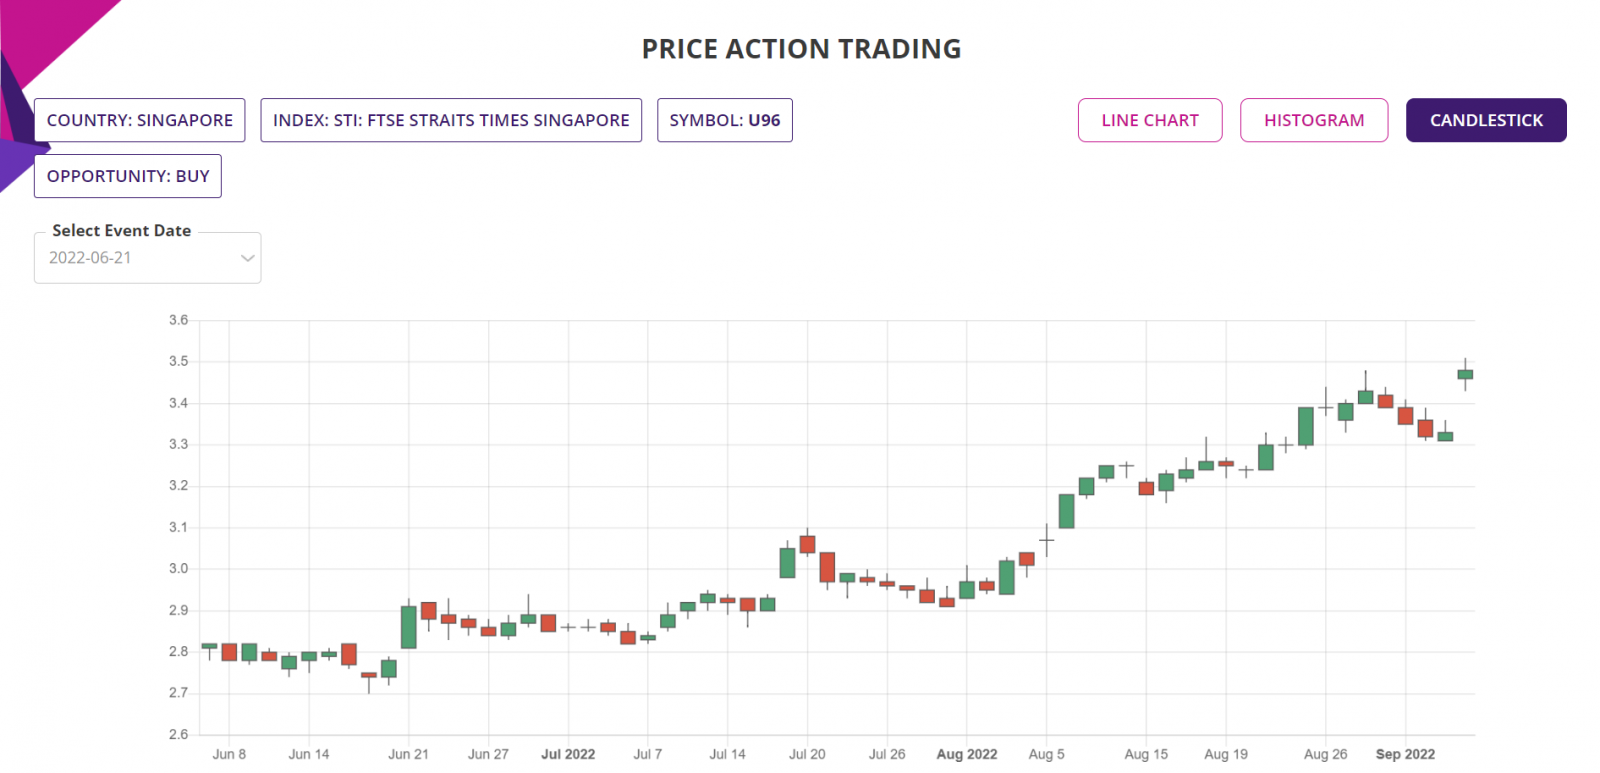Click the Symbol: U96 filter
Screen dimensions: 1600x773
(x=725, y=120)
